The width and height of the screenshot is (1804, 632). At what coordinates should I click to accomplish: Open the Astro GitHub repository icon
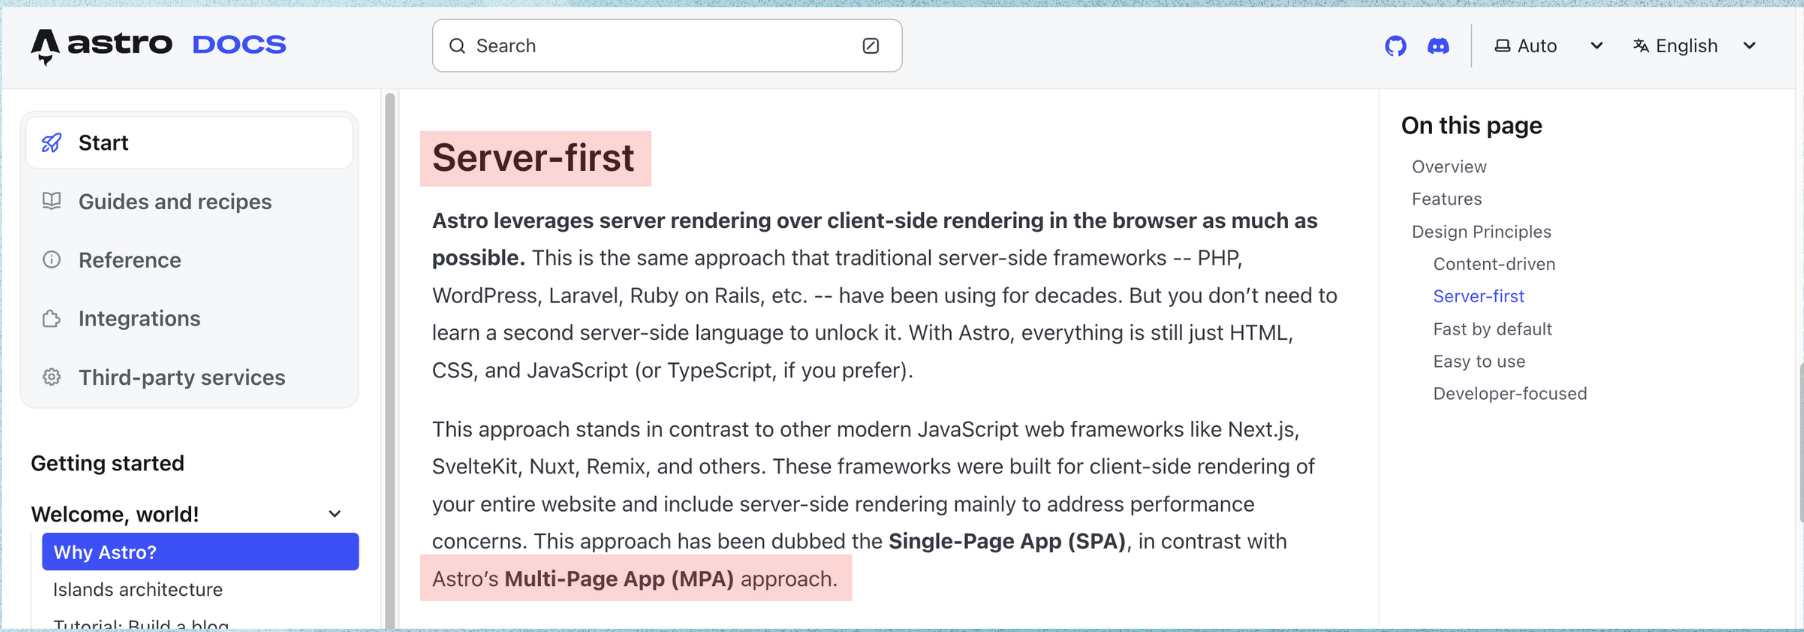point(1395,46)
